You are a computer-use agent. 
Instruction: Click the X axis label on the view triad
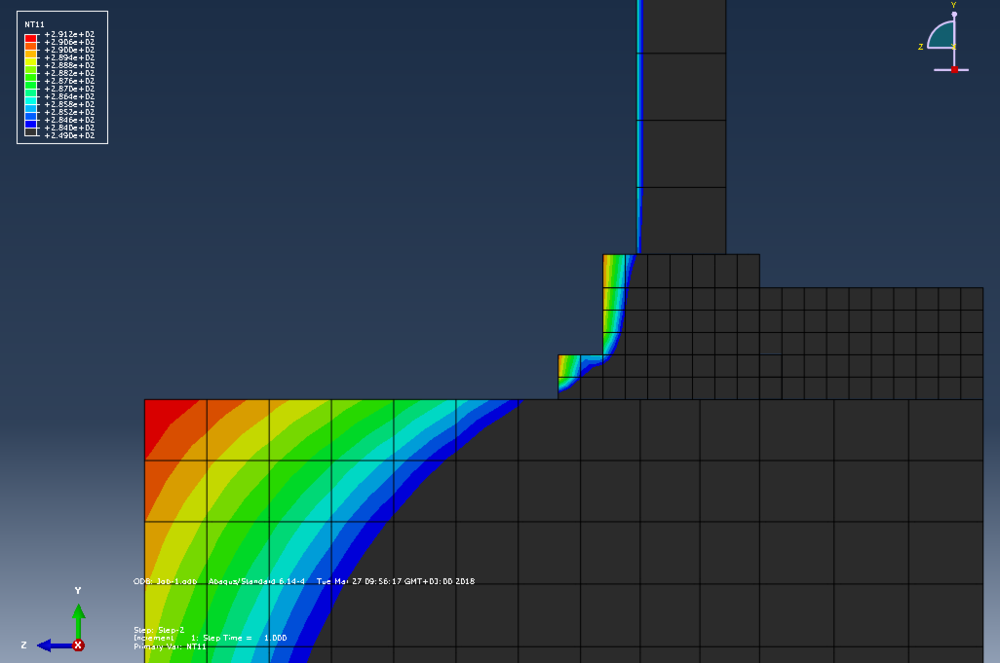(954, 46)
